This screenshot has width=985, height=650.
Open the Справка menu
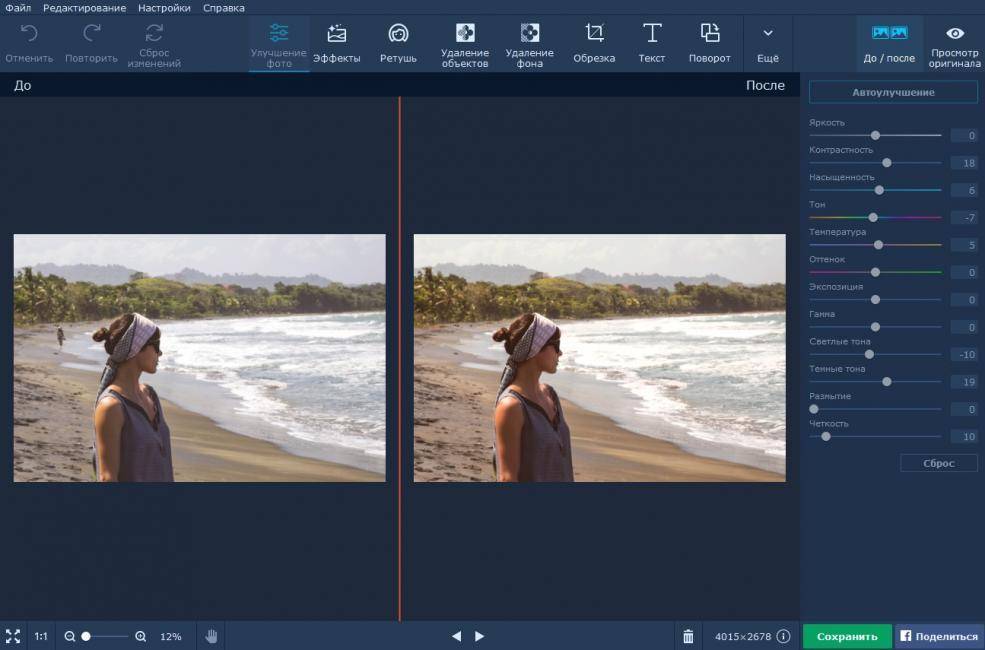coord(224,8)
